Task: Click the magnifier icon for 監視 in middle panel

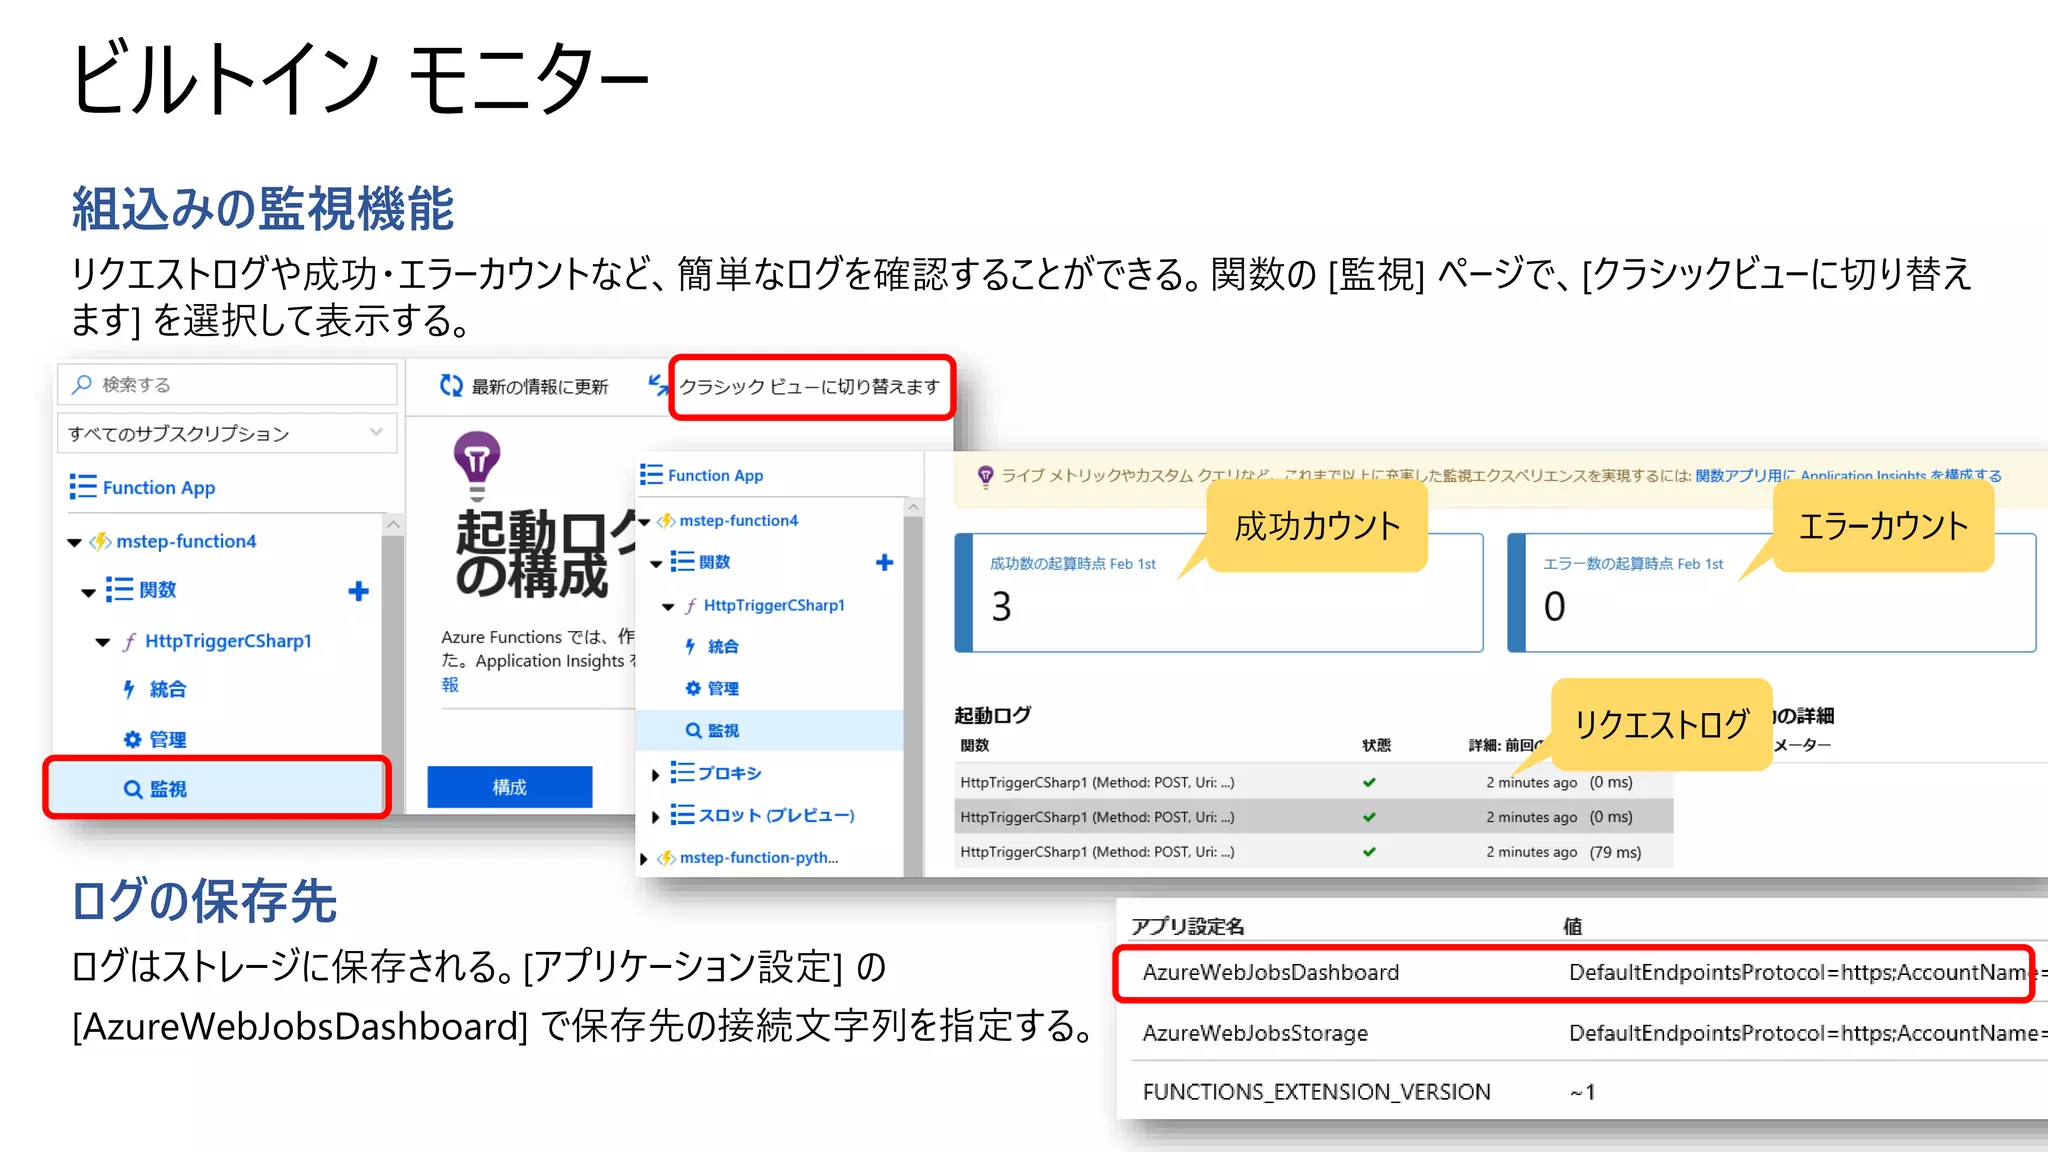Action: (x=692, y=731)
